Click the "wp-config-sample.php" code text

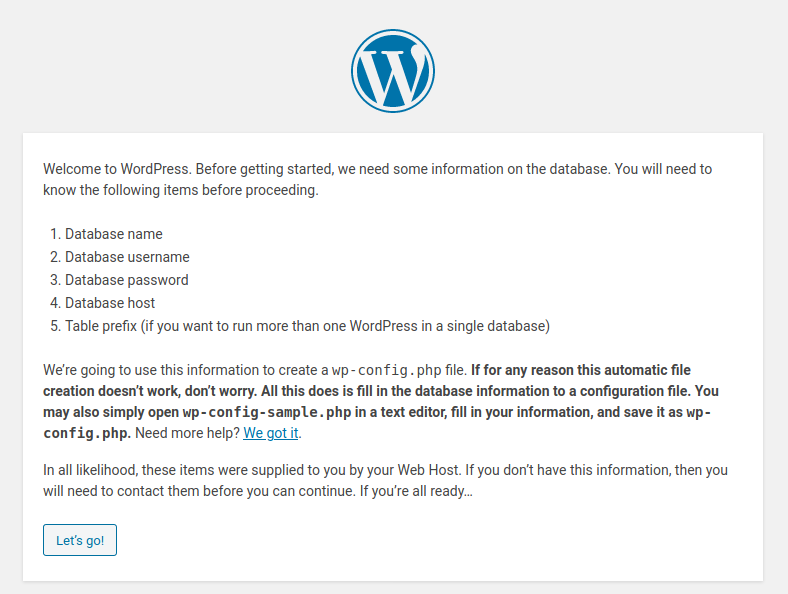click(266, 412)
